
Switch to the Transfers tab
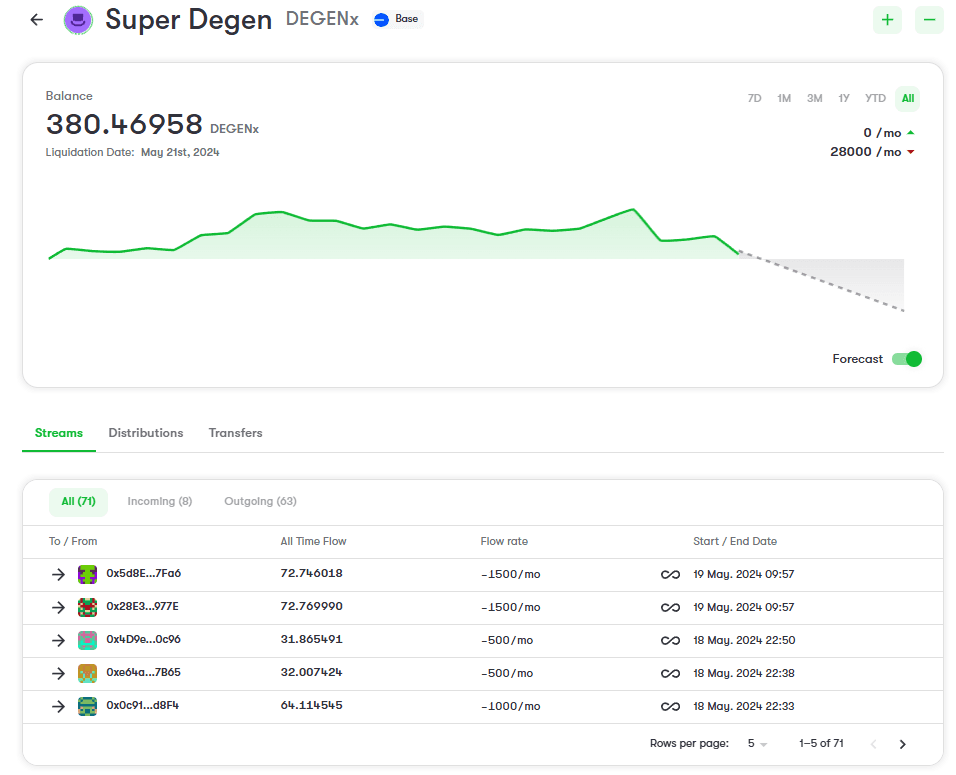click(235, 433)
